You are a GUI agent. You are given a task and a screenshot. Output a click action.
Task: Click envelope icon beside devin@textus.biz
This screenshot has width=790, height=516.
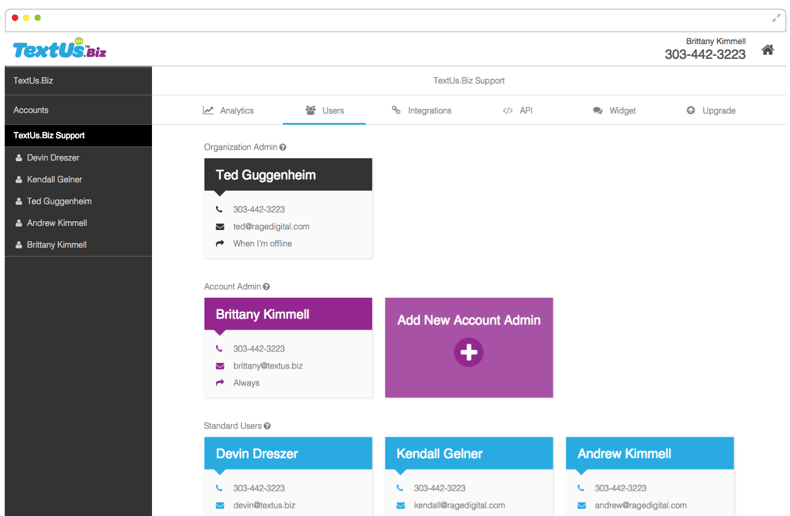220,505
